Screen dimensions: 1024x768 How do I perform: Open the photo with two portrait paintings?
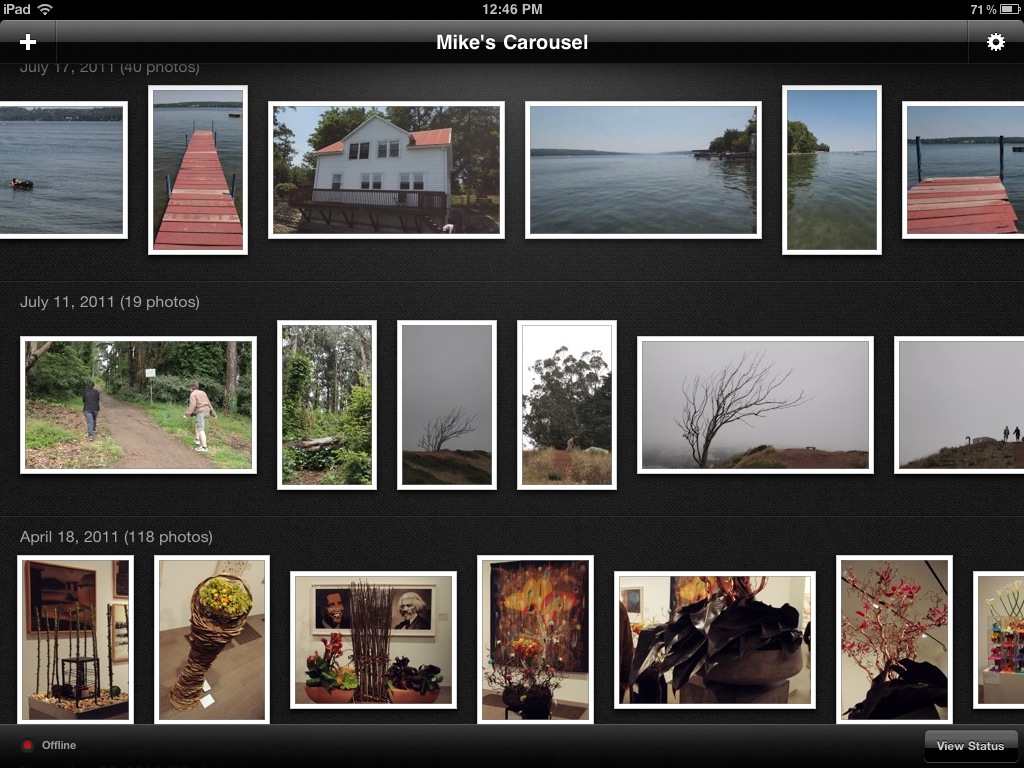tap(373, 639)
